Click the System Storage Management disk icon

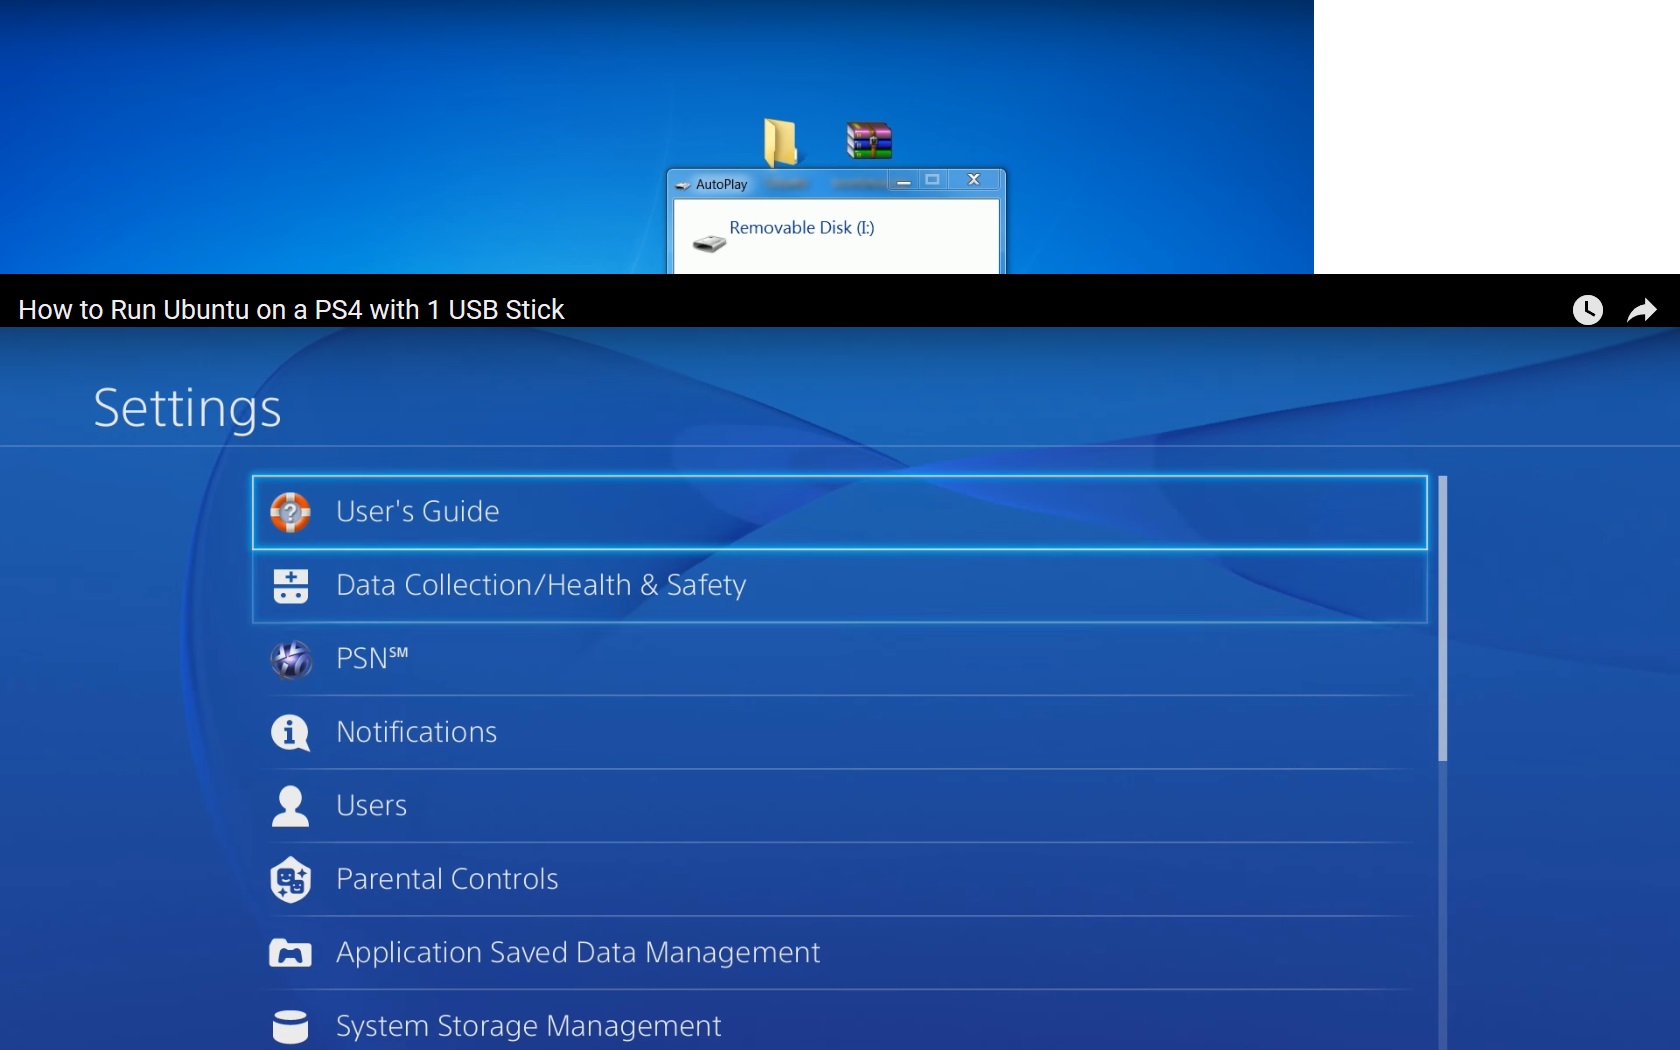(290, 1026)
